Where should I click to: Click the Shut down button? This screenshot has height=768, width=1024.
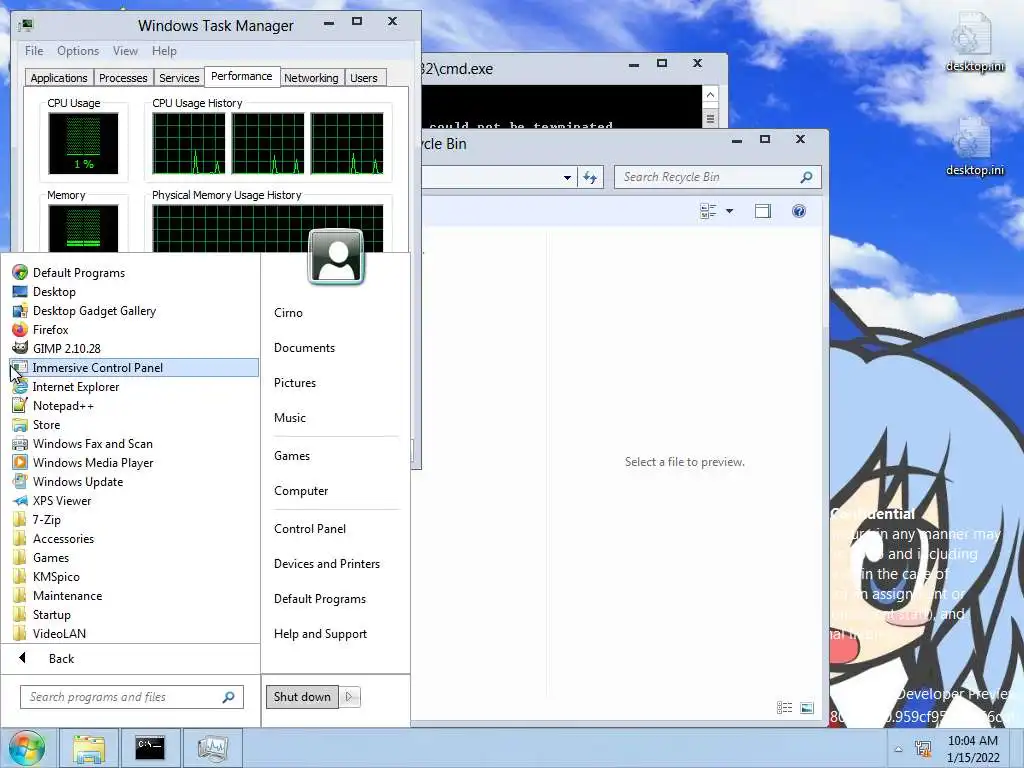tap(302, 697)
